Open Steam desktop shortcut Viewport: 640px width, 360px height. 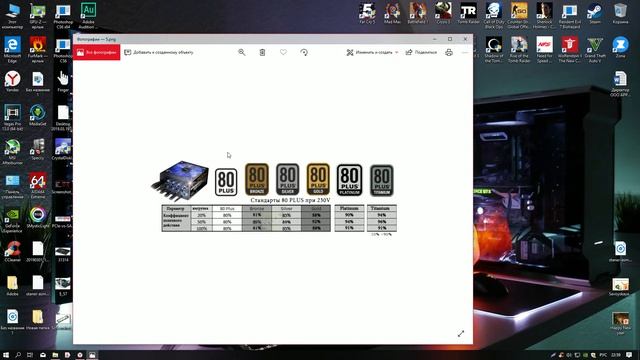(595, 13)
